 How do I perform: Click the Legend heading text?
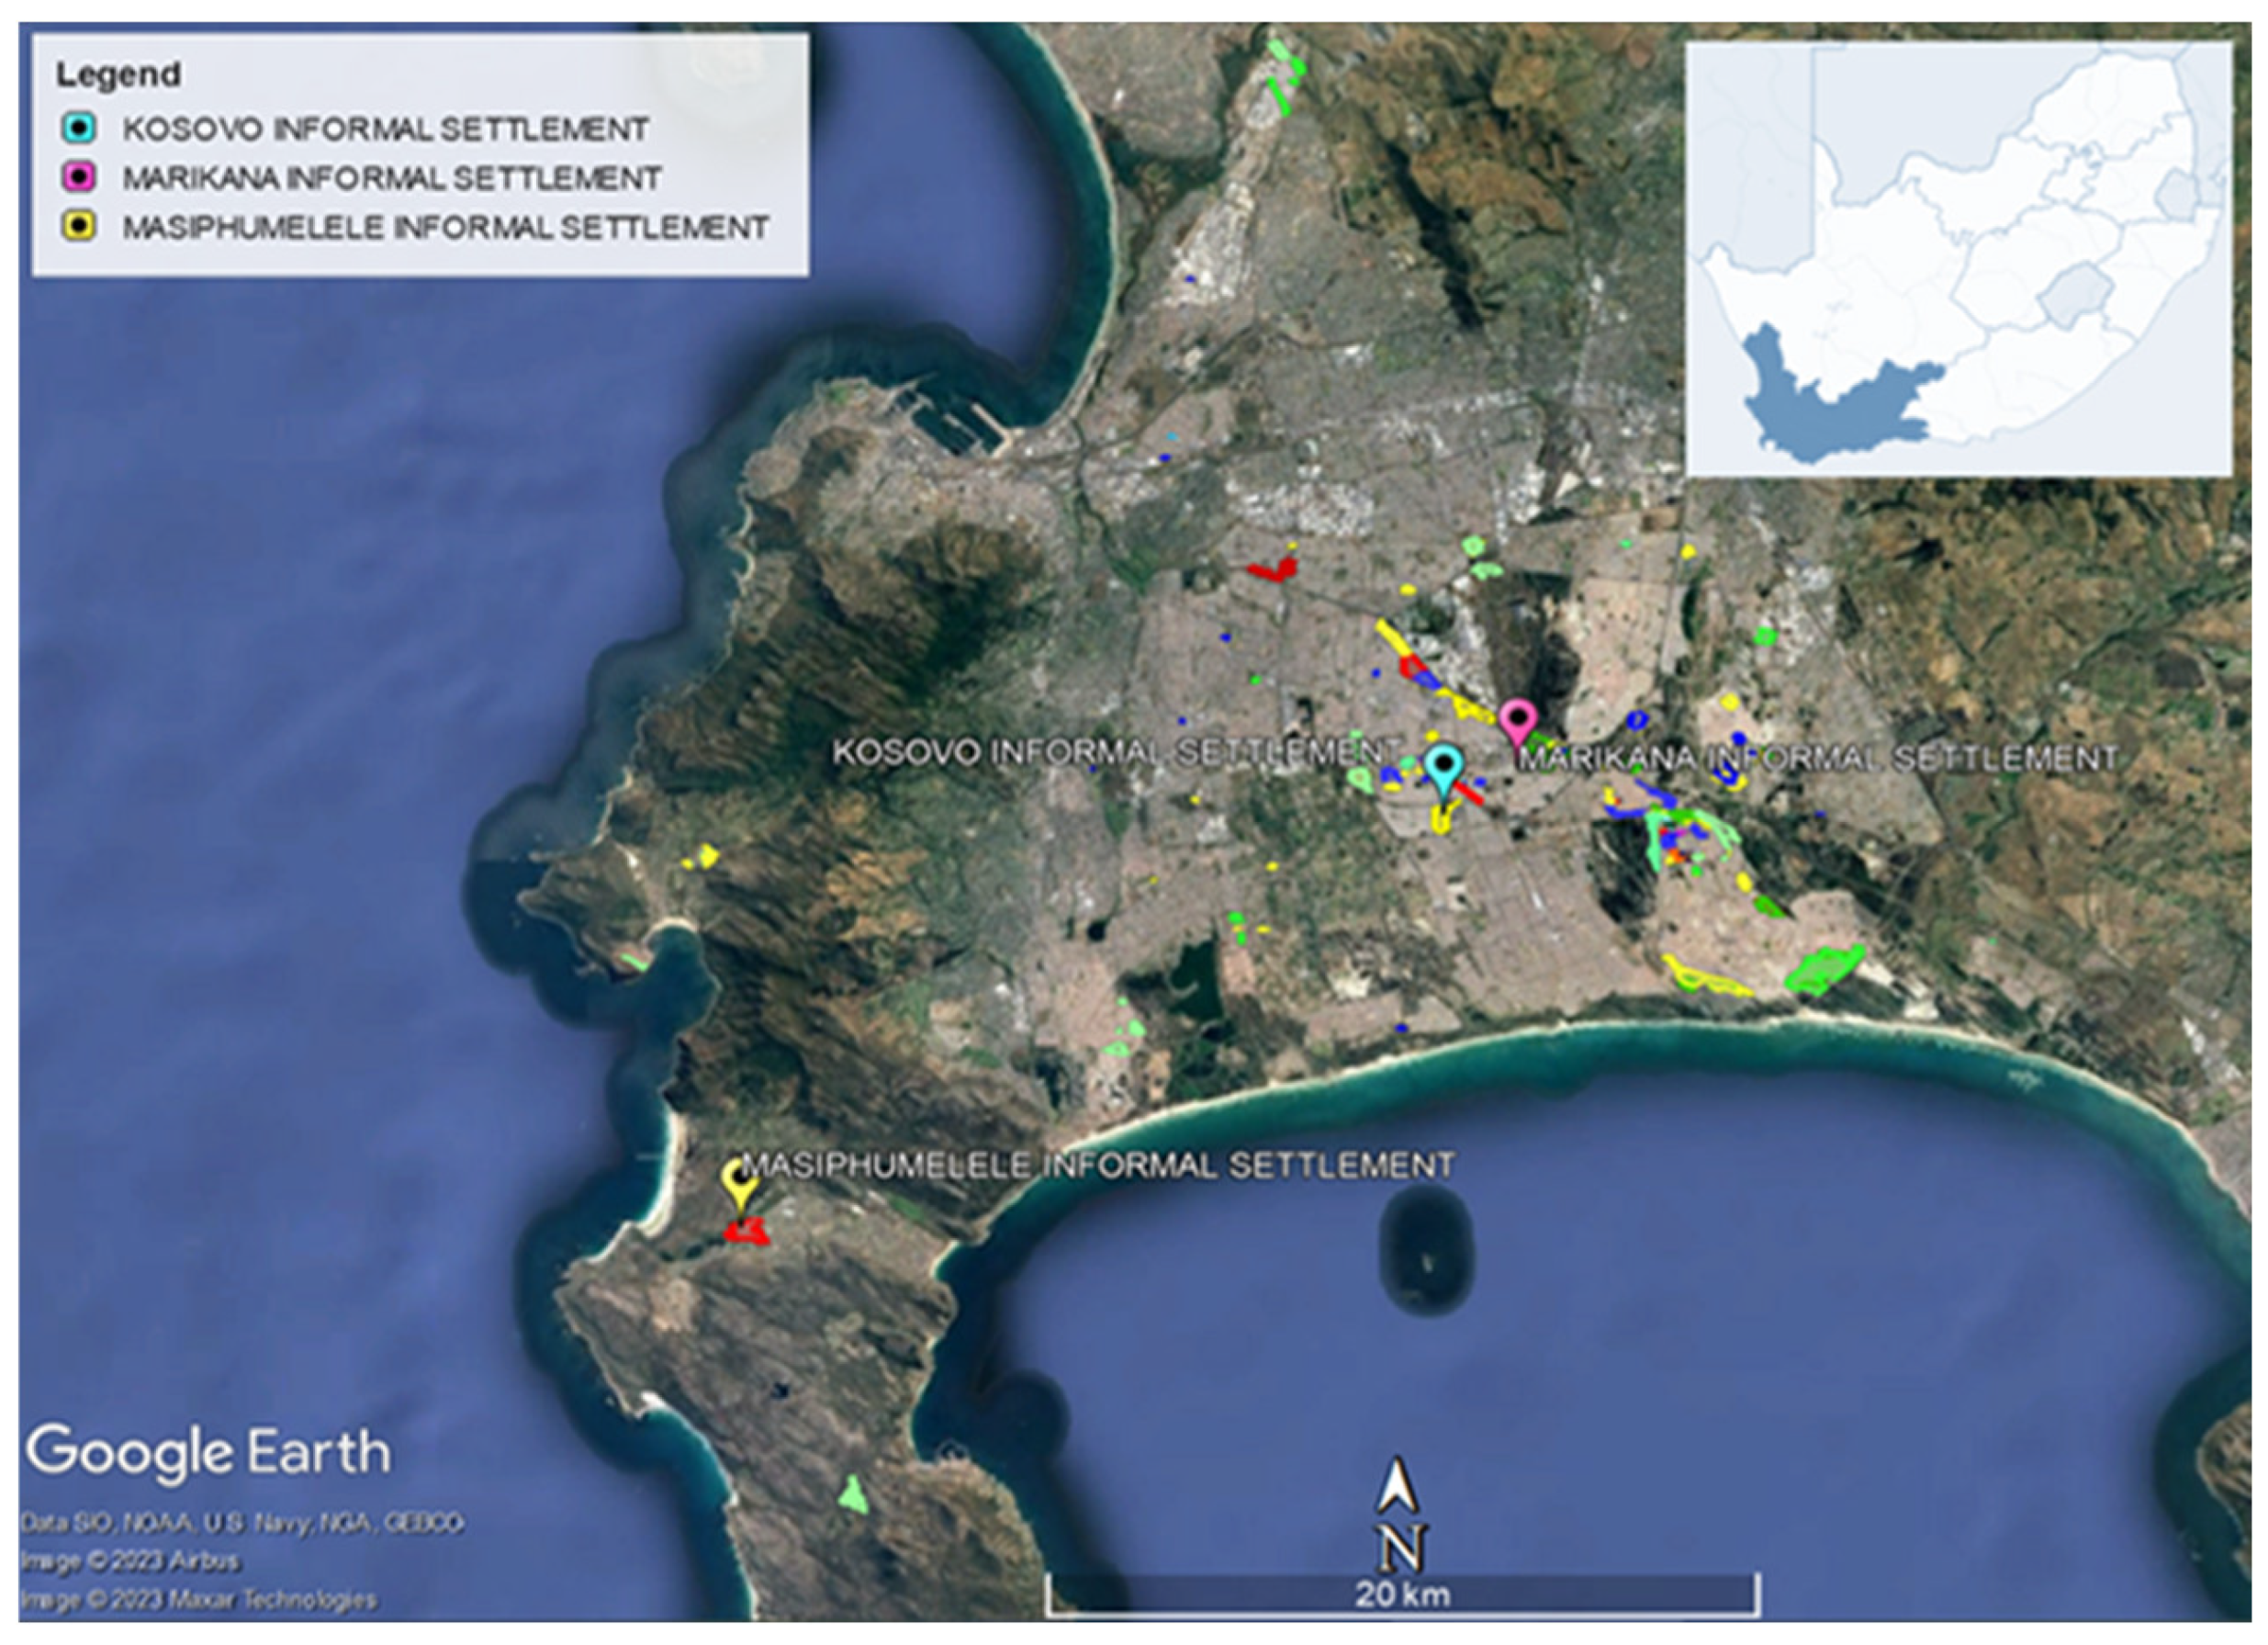pos(118,74)
